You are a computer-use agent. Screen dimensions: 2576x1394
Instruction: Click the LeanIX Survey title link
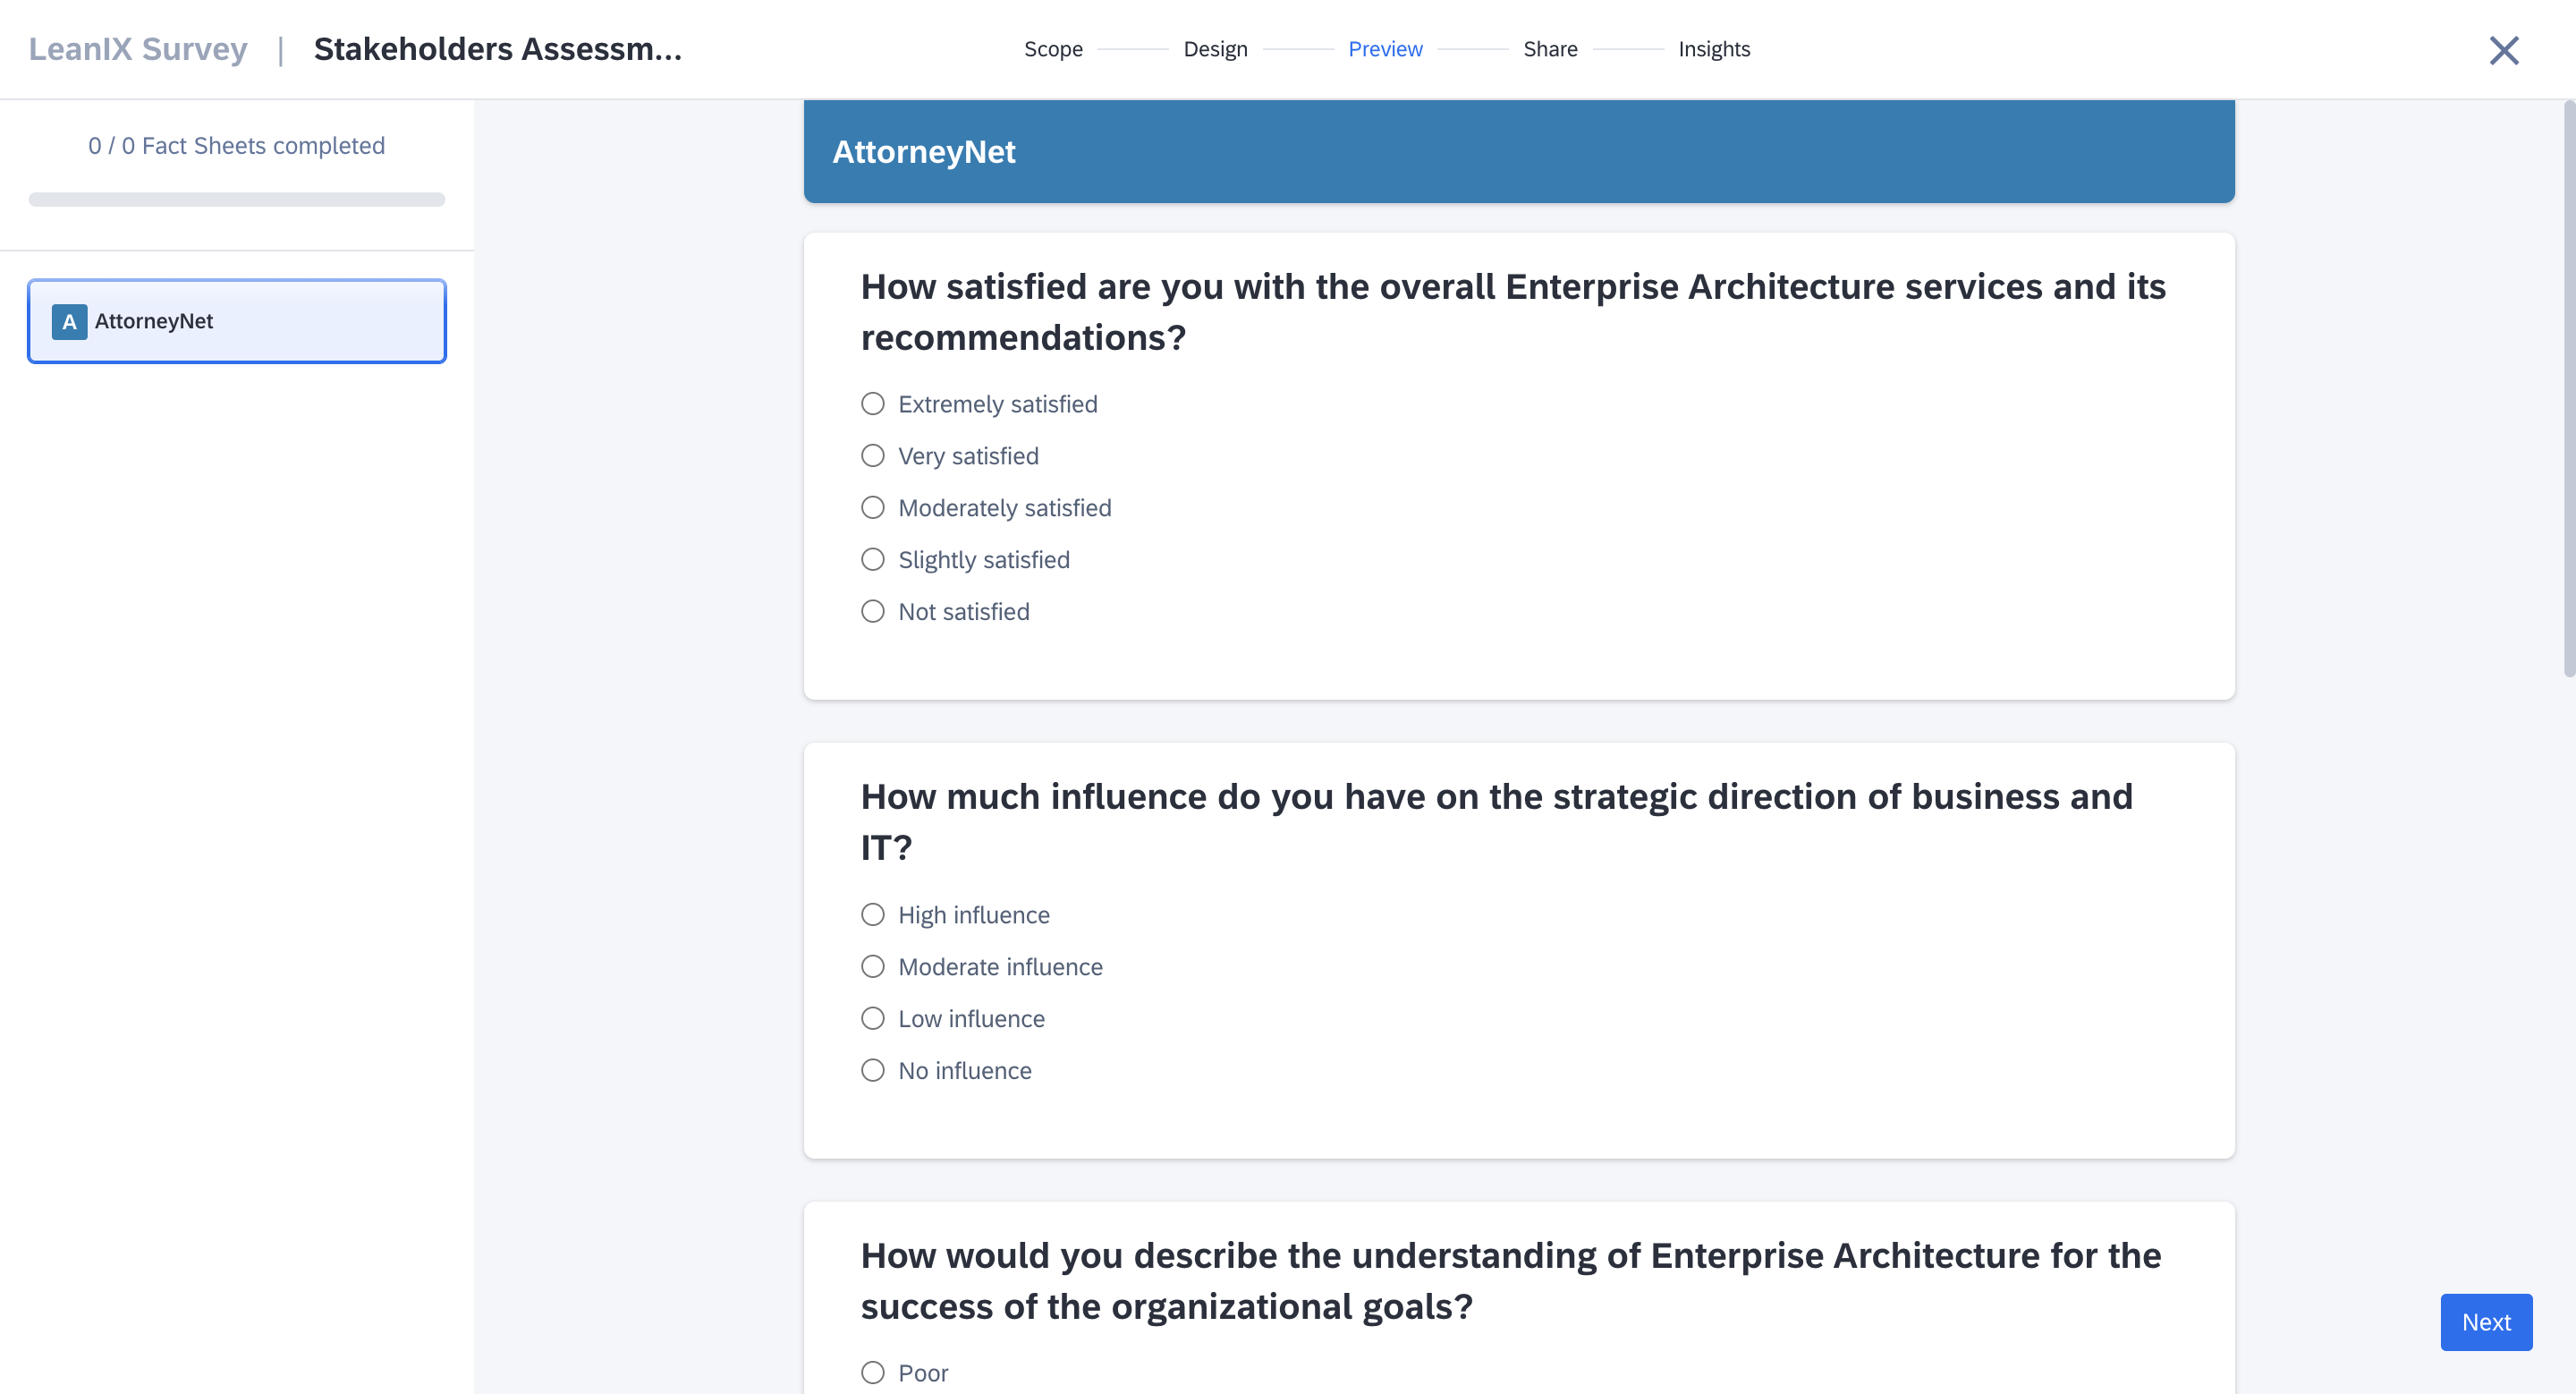[138, 49]
